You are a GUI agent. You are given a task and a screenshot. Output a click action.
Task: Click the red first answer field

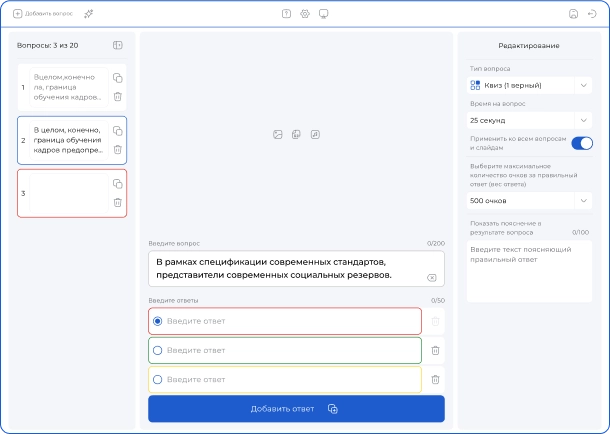point(285,321)
